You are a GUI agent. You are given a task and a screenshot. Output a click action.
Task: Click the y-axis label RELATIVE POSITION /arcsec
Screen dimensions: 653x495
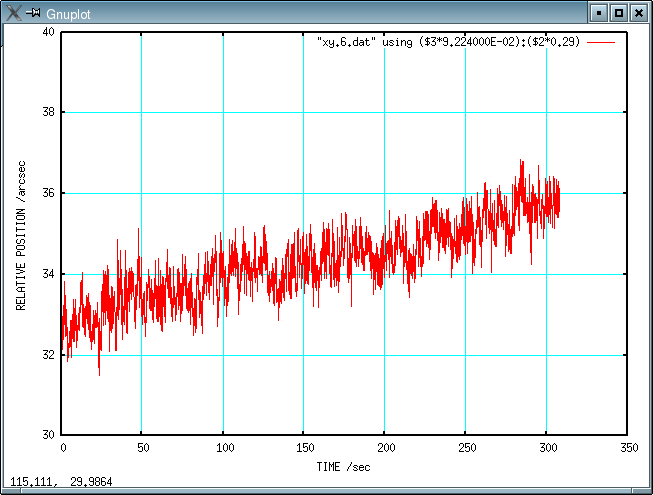21,236
